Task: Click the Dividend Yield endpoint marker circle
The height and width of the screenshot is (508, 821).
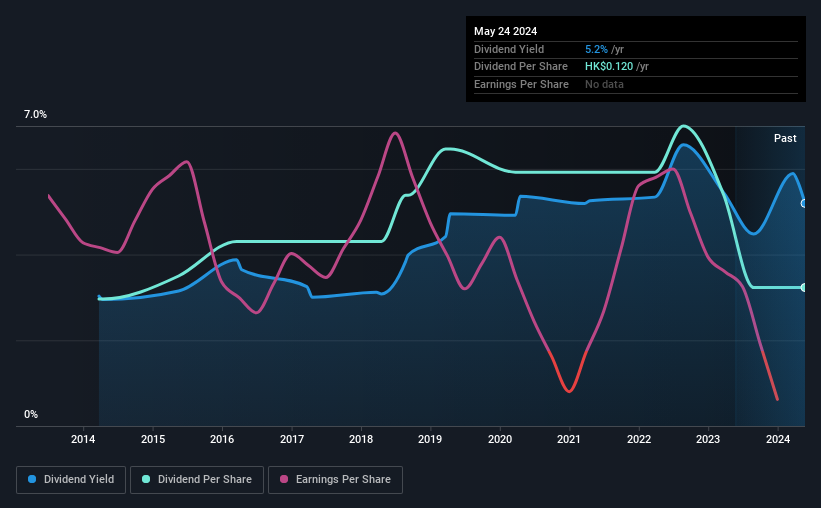Action: click(x=804, y=203)
